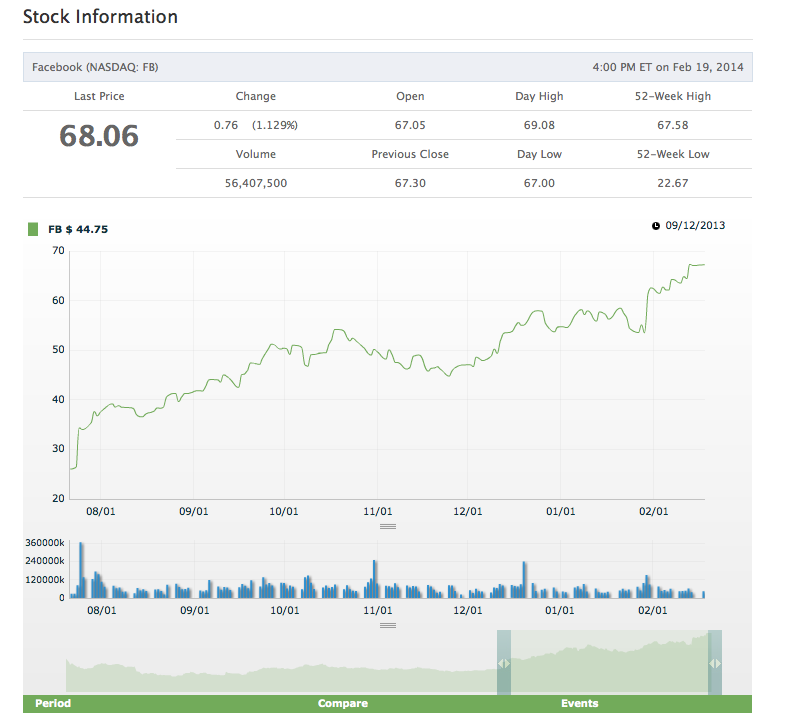Click the left range selector handle
The width and height of the screenshot is (786, 719).
[504, 662]
